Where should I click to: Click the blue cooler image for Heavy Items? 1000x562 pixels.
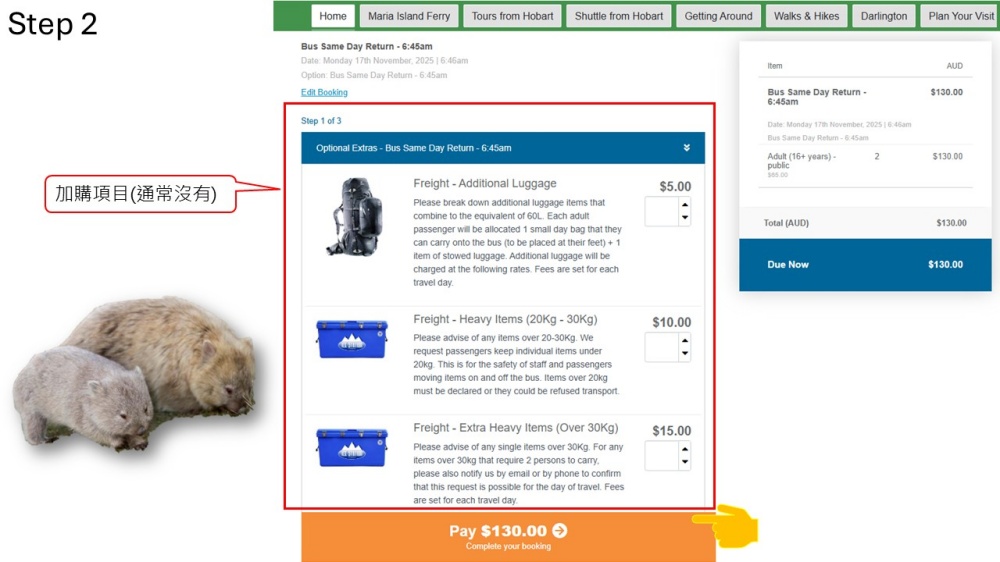(x=352, y=339)
